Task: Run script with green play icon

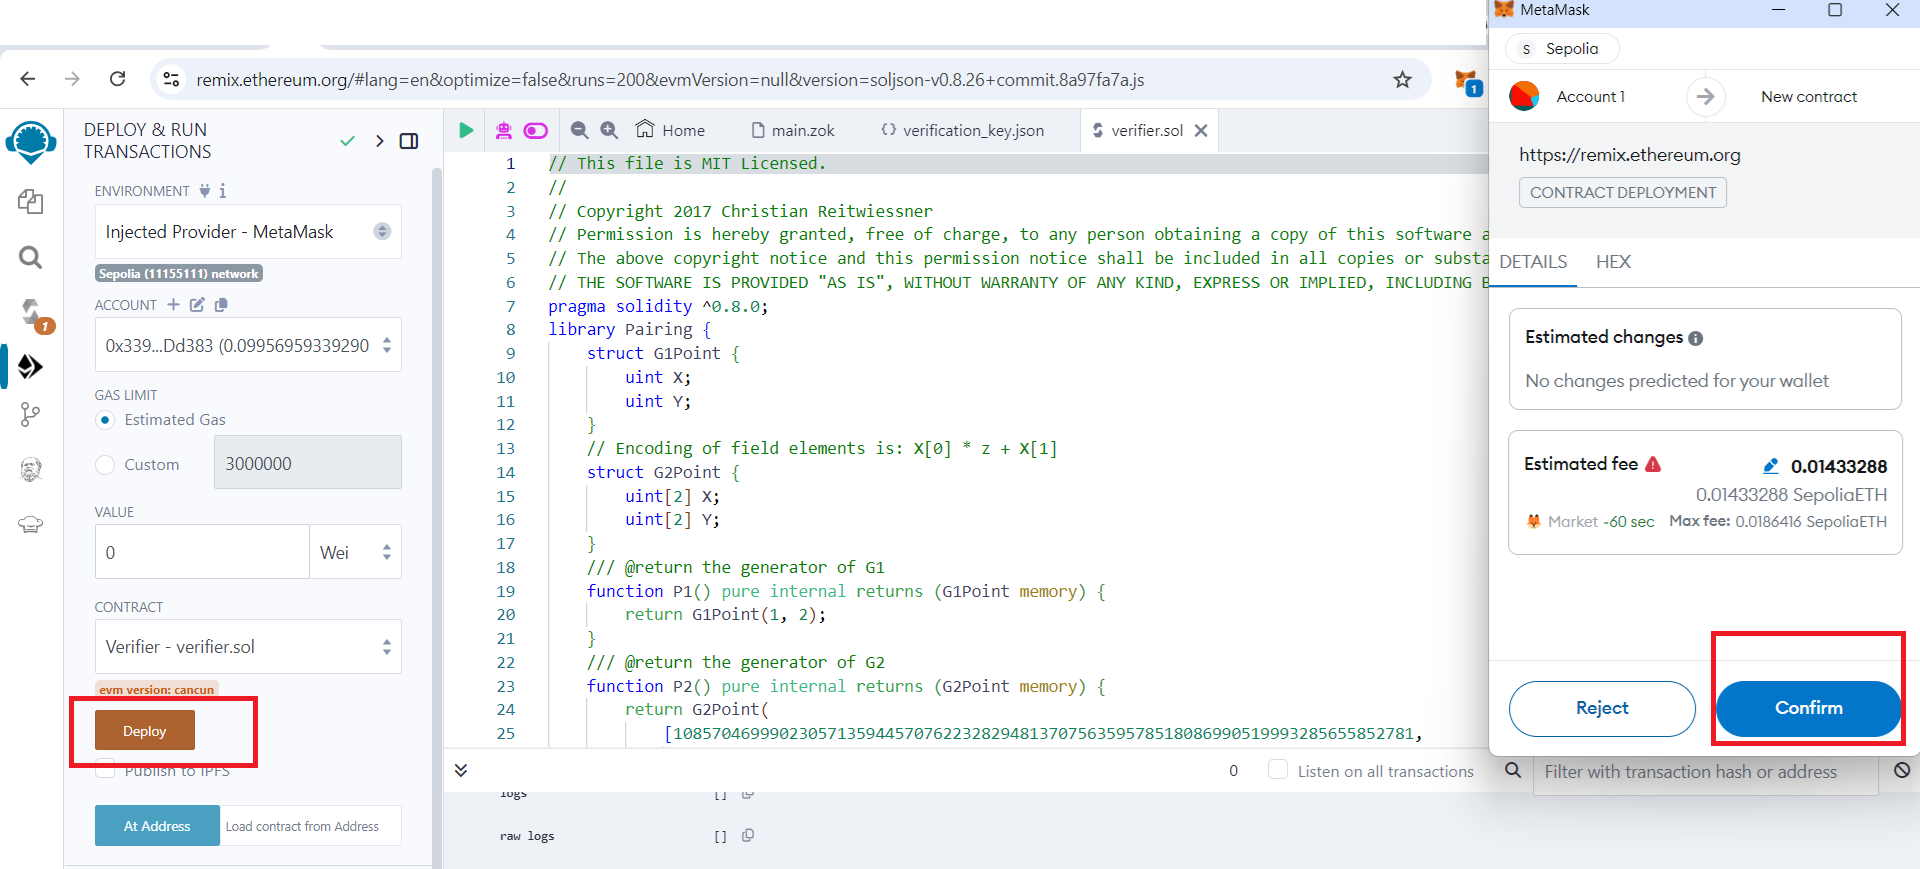Action: [466, 130]
